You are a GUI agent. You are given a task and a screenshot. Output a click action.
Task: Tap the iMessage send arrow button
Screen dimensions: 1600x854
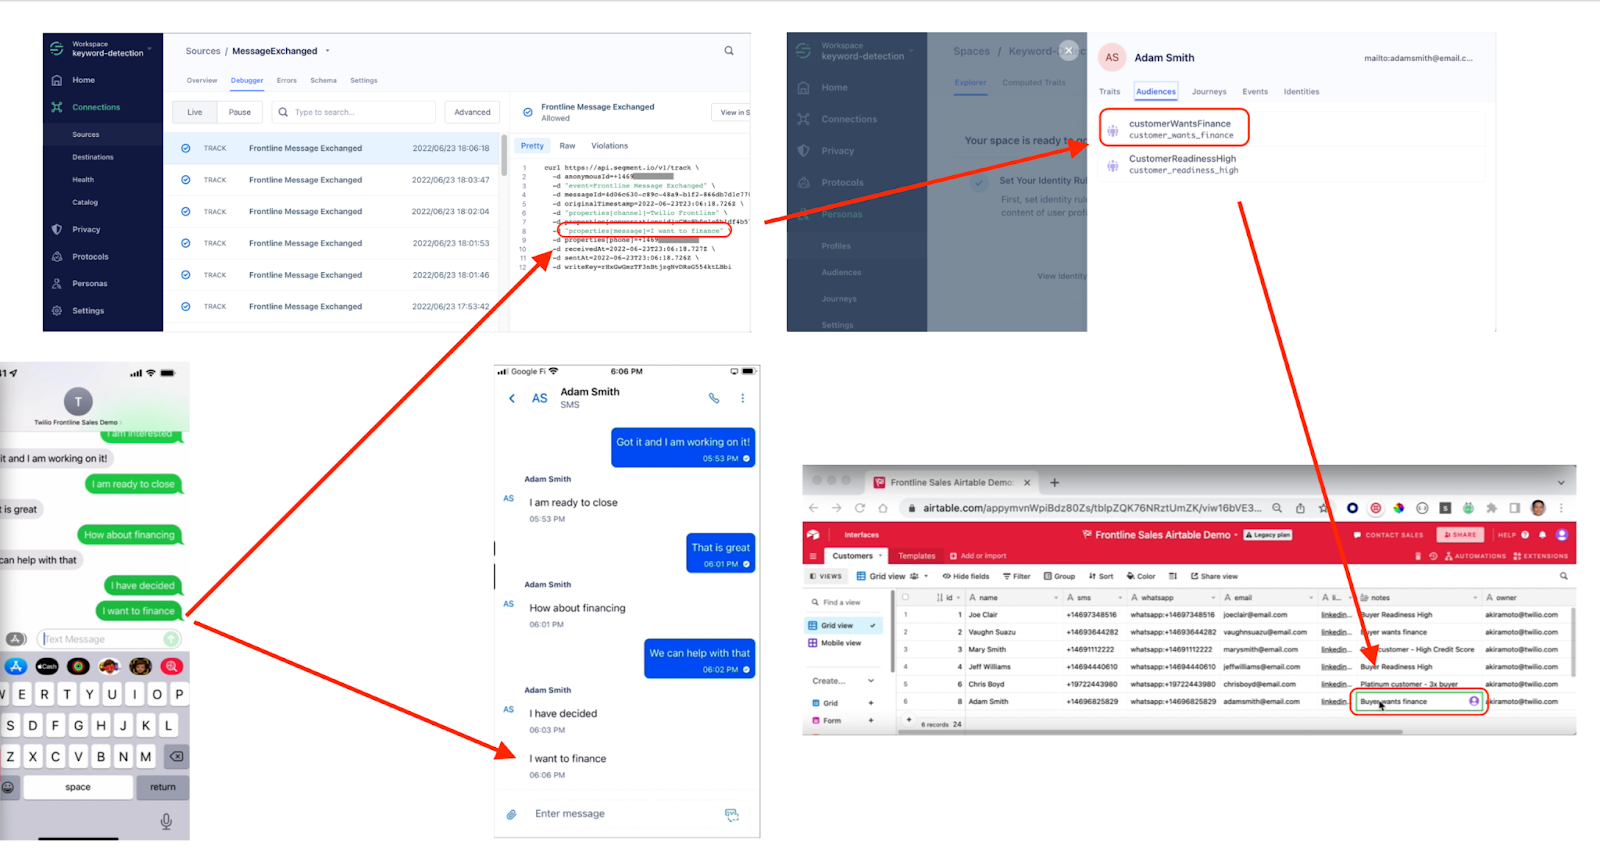(172, 639)
